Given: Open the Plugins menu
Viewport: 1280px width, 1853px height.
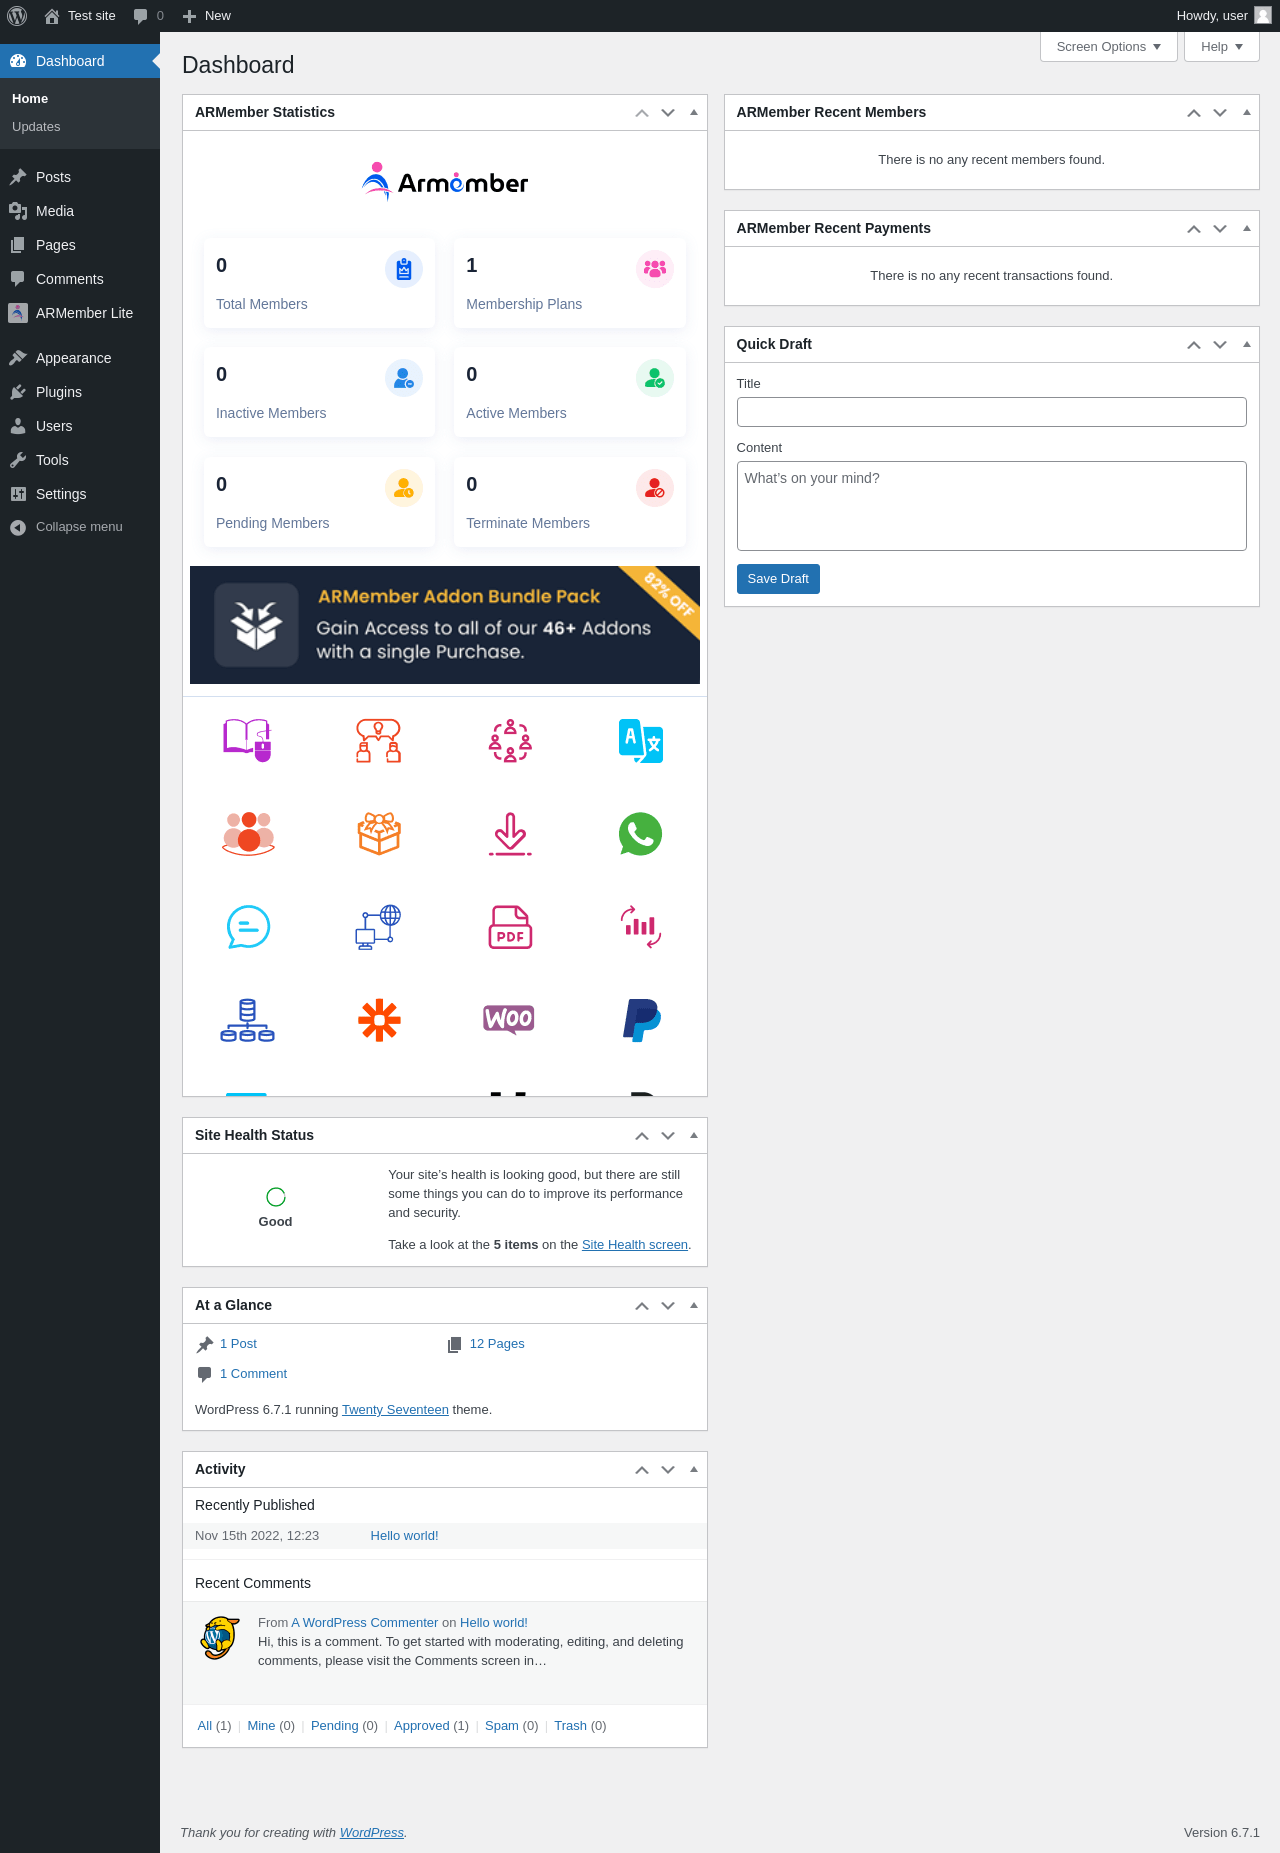Looking at the screenshot, I should coord(80,392).
